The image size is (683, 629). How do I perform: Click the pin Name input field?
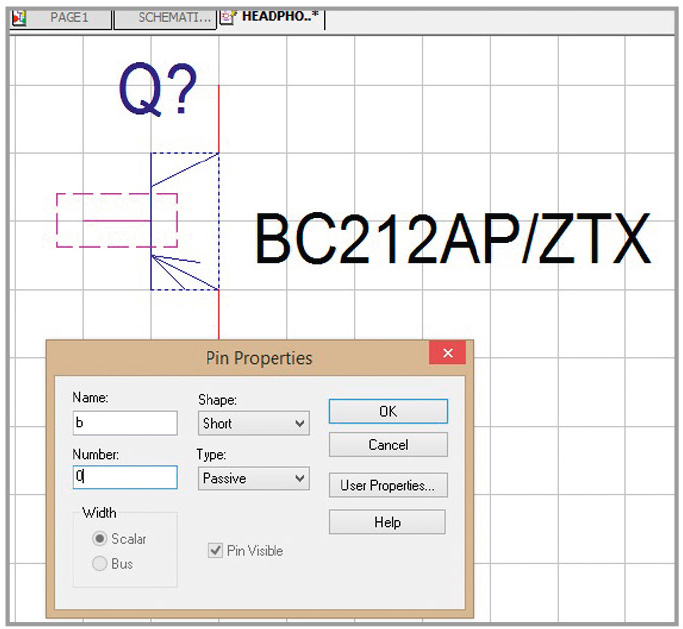(x=125, y=423)
